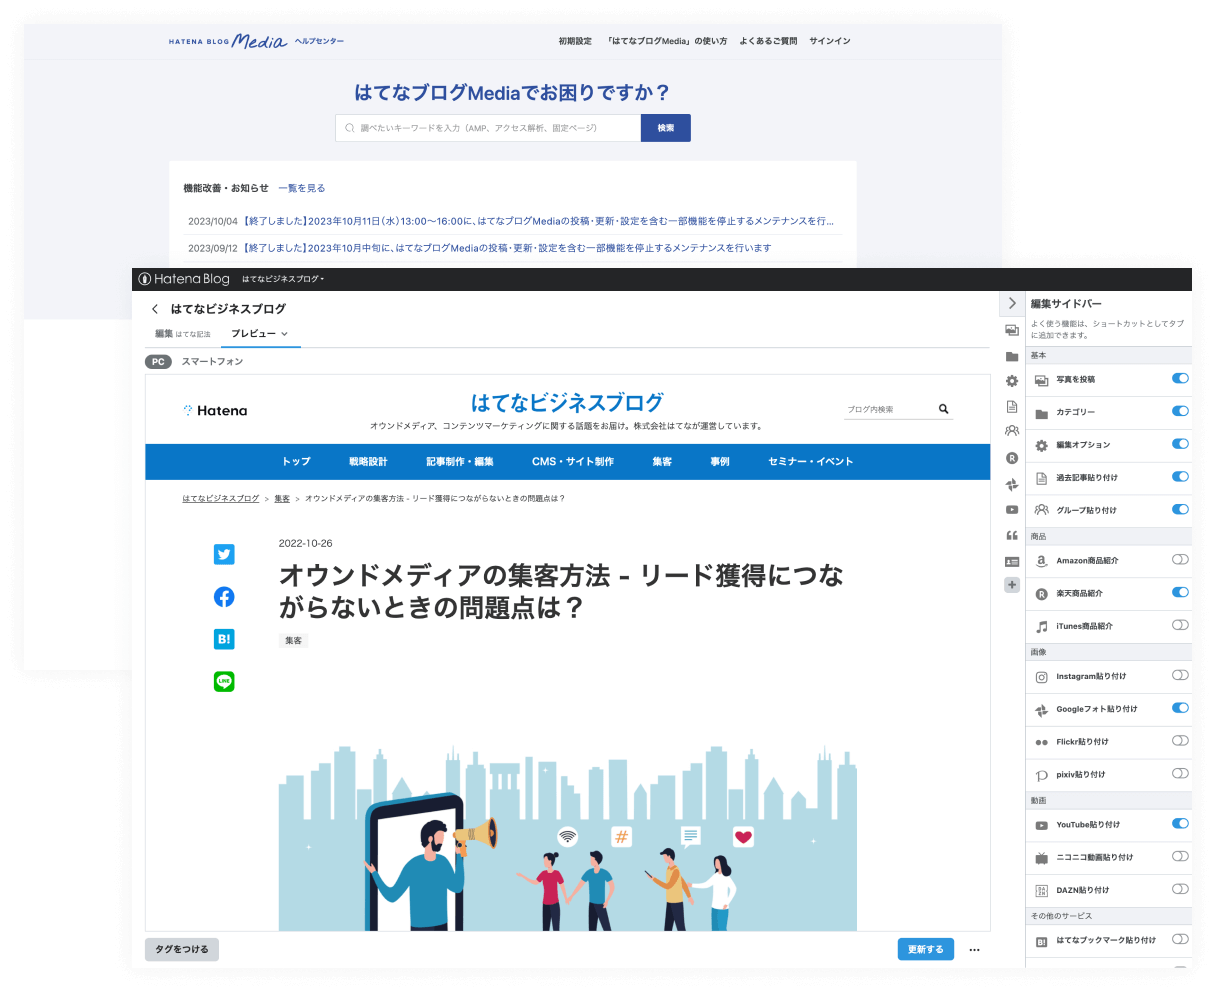1216x992 pixels.
Task: Click the LINE share icon
Action: [x=224, y=681]
